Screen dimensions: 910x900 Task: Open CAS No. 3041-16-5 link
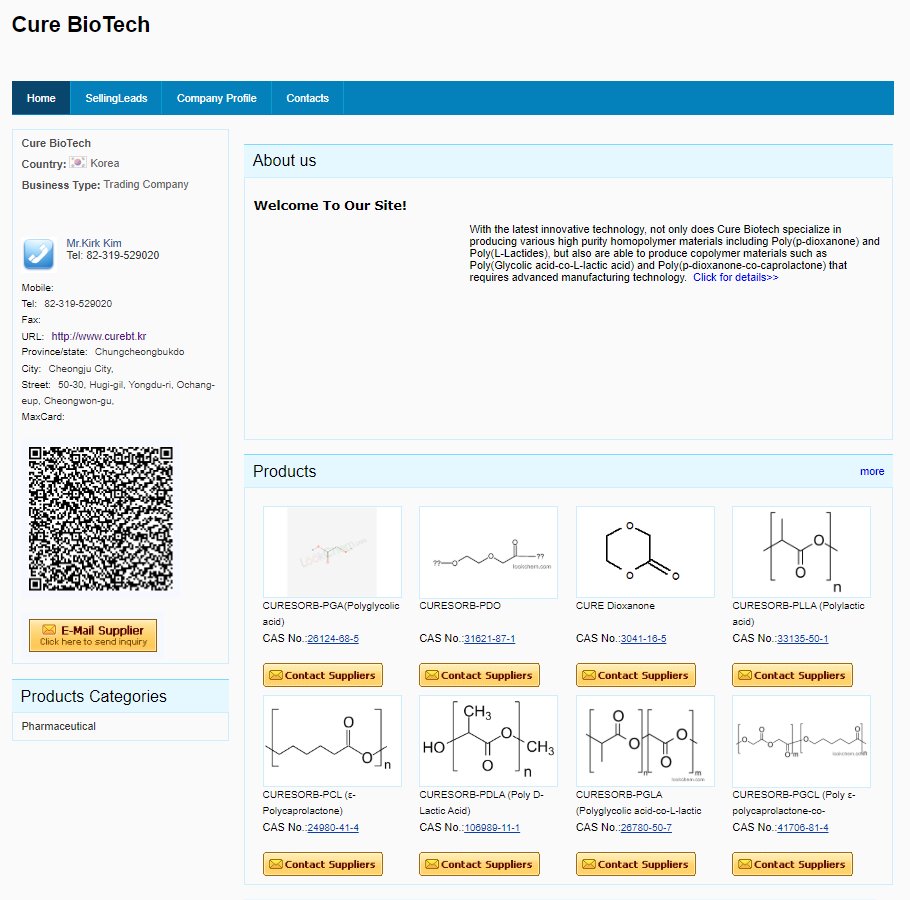coord(643,638)
